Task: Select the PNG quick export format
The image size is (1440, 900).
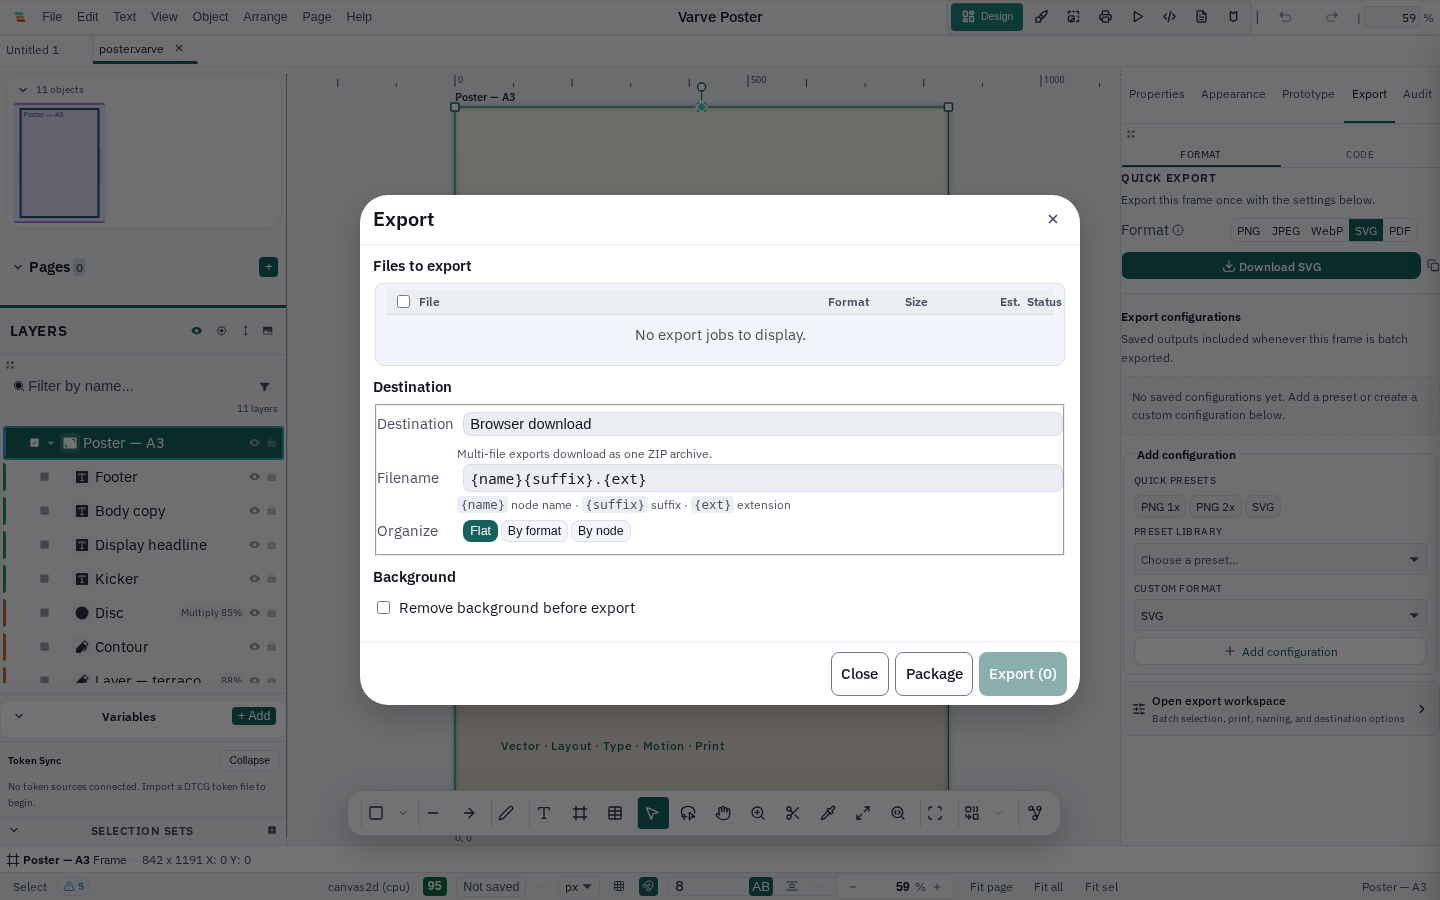Action: point(1248,231)
